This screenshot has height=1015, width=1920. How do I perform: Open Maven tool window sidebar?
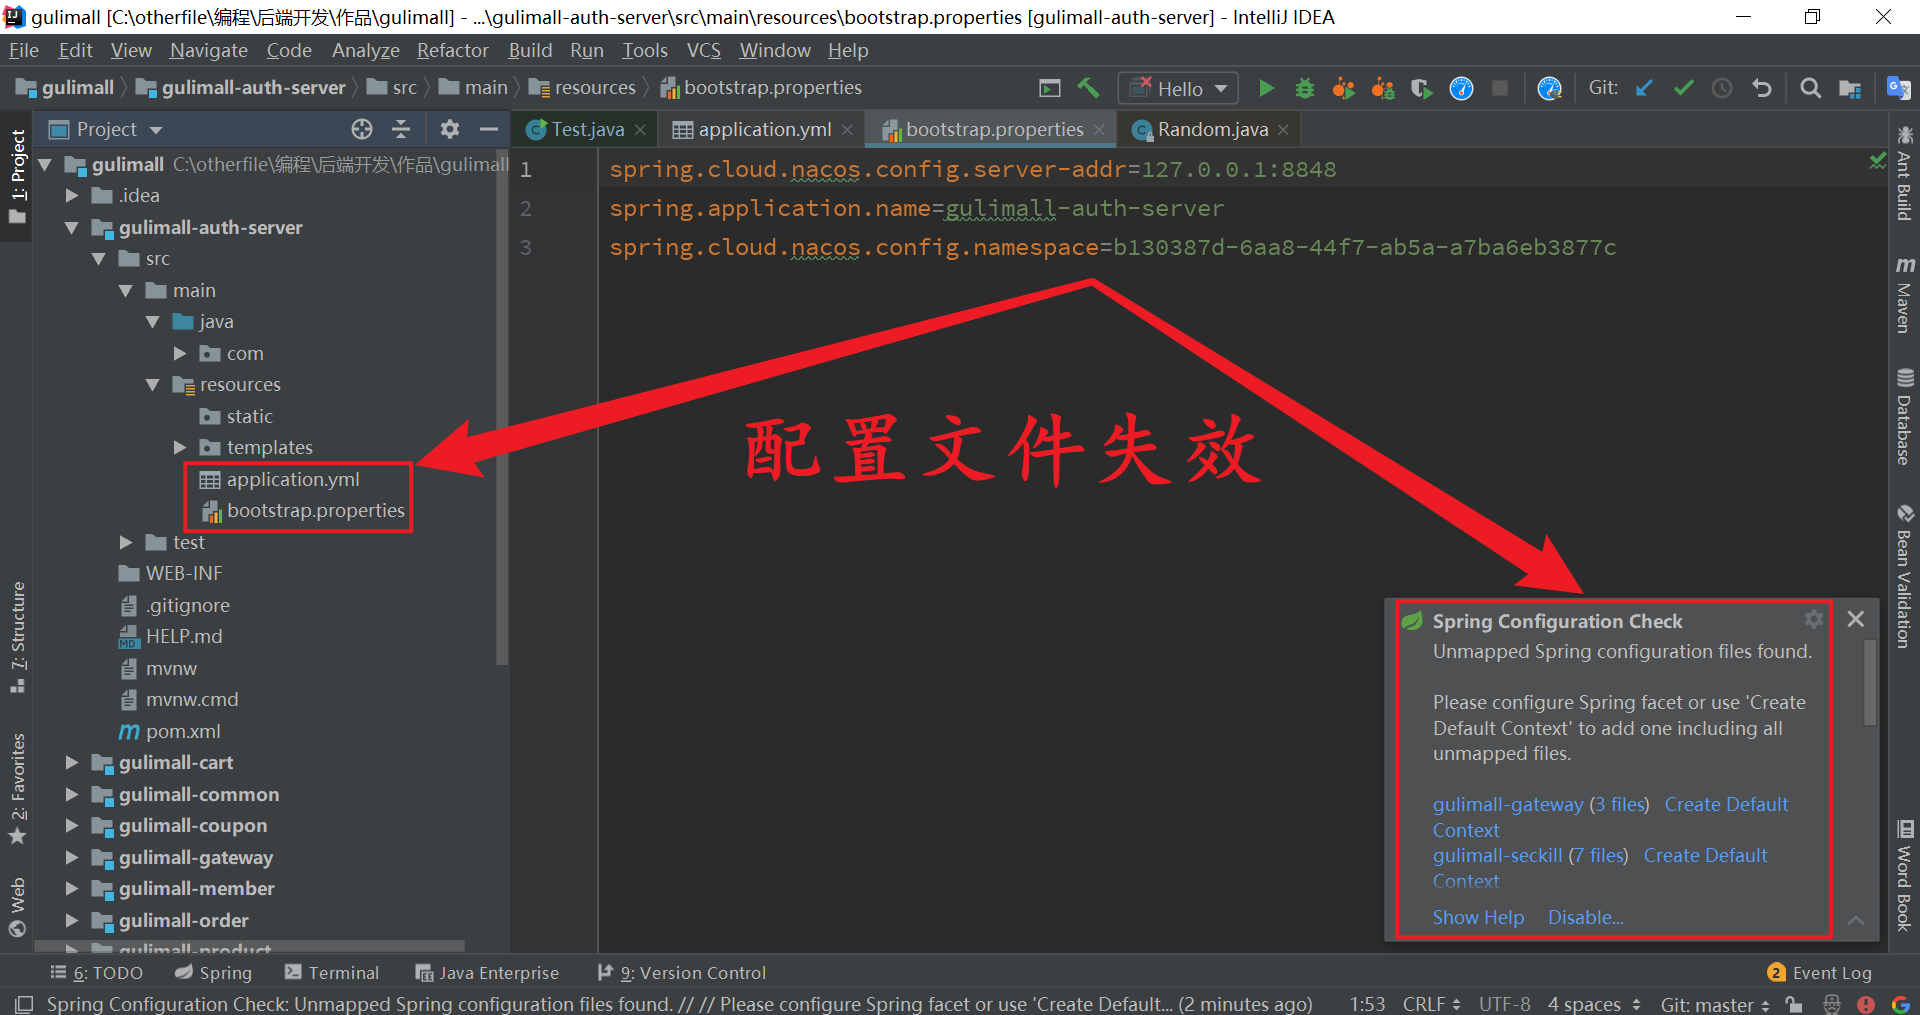[x=1904, y=294]
